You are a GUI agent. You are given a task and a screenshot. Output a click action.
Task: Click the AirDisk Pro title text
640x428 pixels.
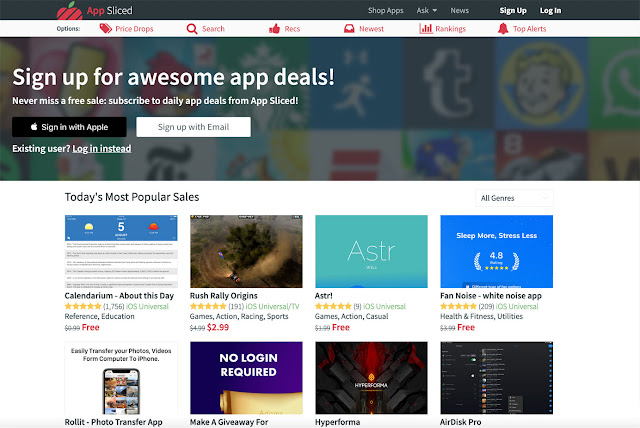[x=461, y=422]
